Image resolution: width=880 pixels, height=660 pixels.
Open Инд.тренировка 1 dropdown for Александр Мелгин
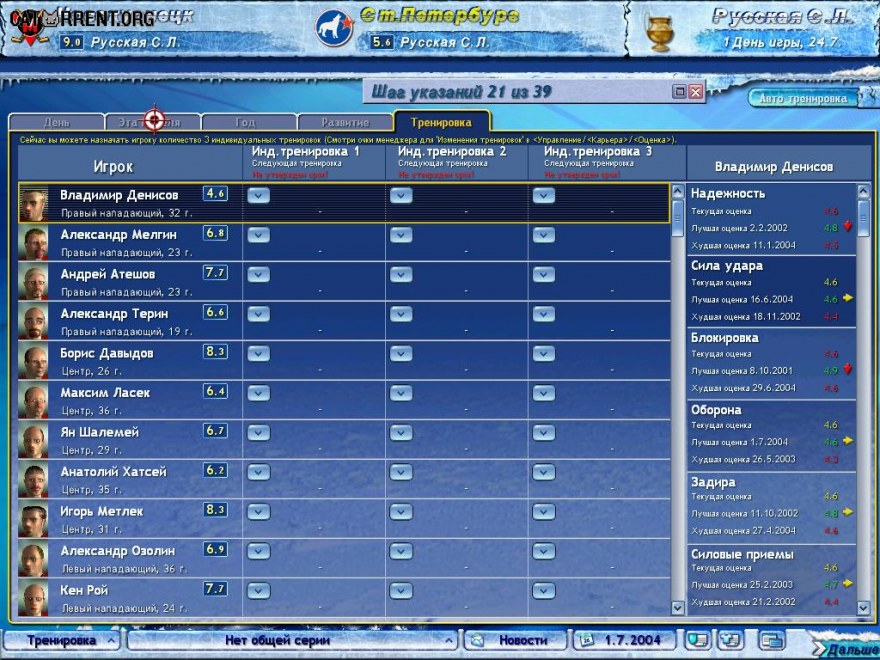(259, 235)
